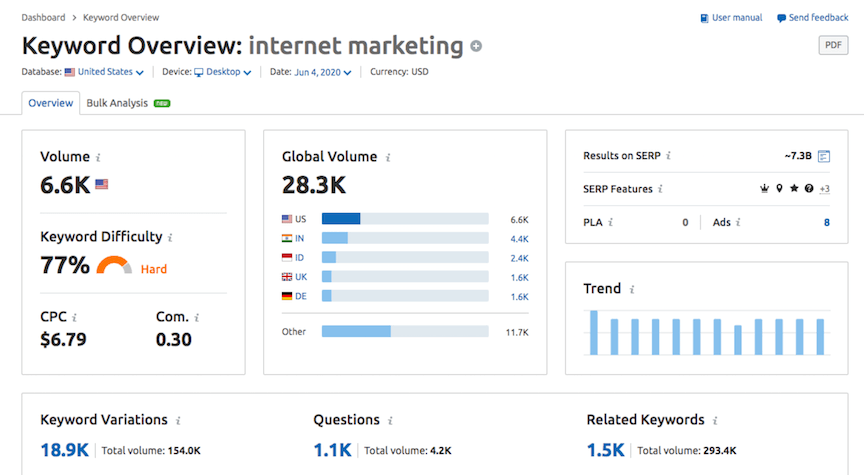Click the map pin SERP feature icon
Screen dimensions: 864x475
click(779, 188)
